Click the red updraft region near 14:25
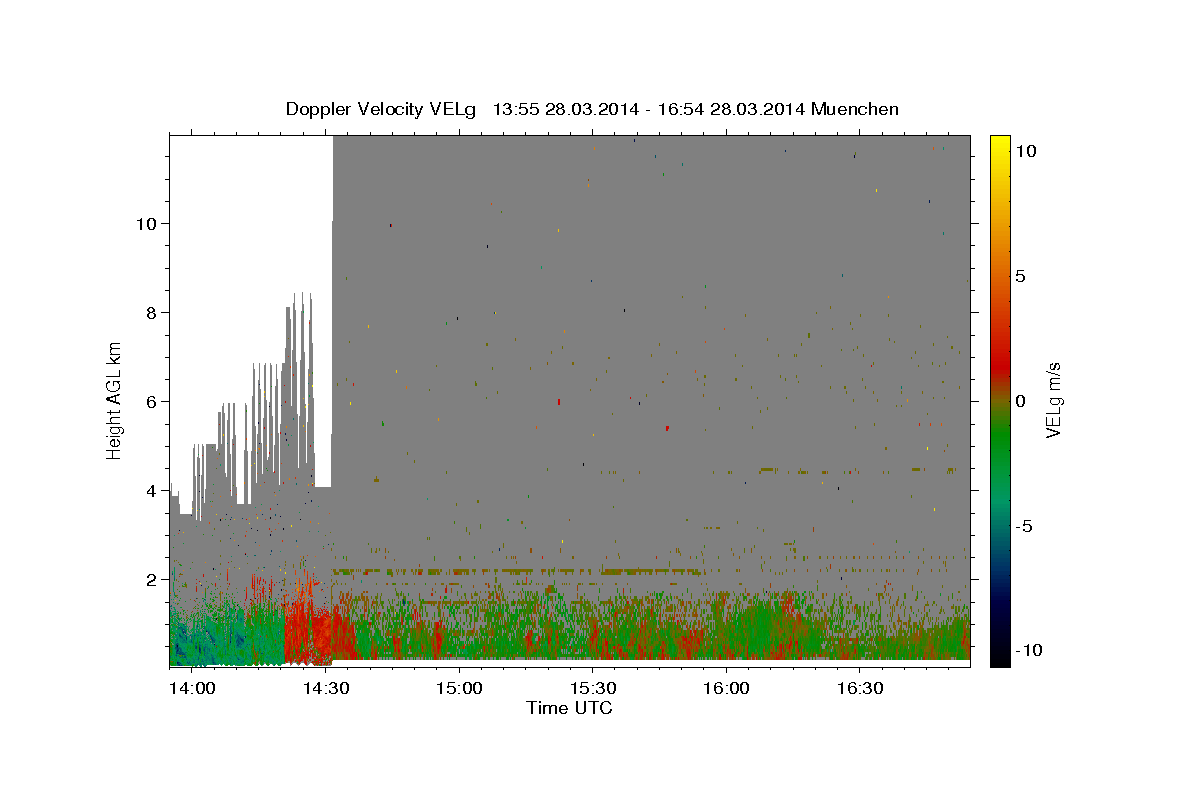This screenshot has width=1200, height=800. pyautogui.click(x=310, y=635)
